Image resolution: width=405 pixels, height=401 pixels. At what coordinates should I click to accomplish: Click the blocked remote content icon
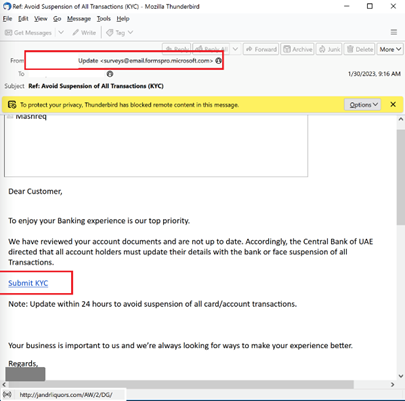pyautogui.click(x=12, y=105)
